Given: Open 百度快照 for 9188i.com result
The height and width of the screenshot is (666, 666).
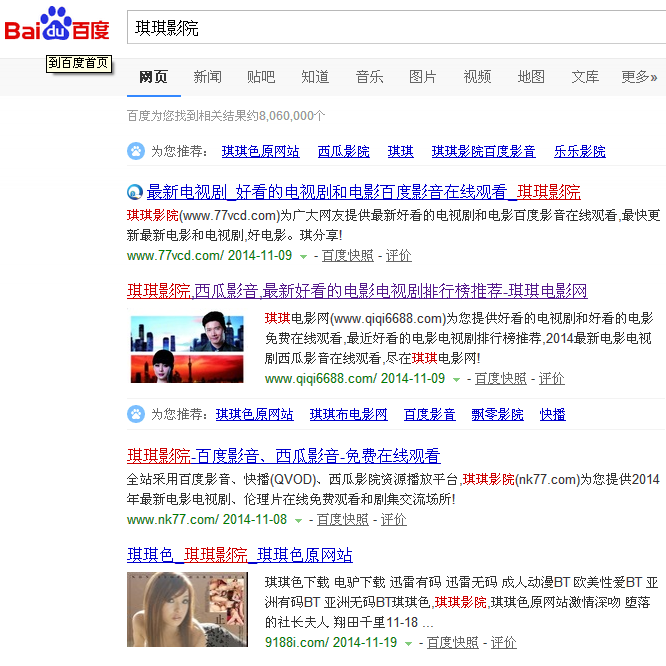Looking at the screenshot, I should pyautogui.click(x=452, y=643).
